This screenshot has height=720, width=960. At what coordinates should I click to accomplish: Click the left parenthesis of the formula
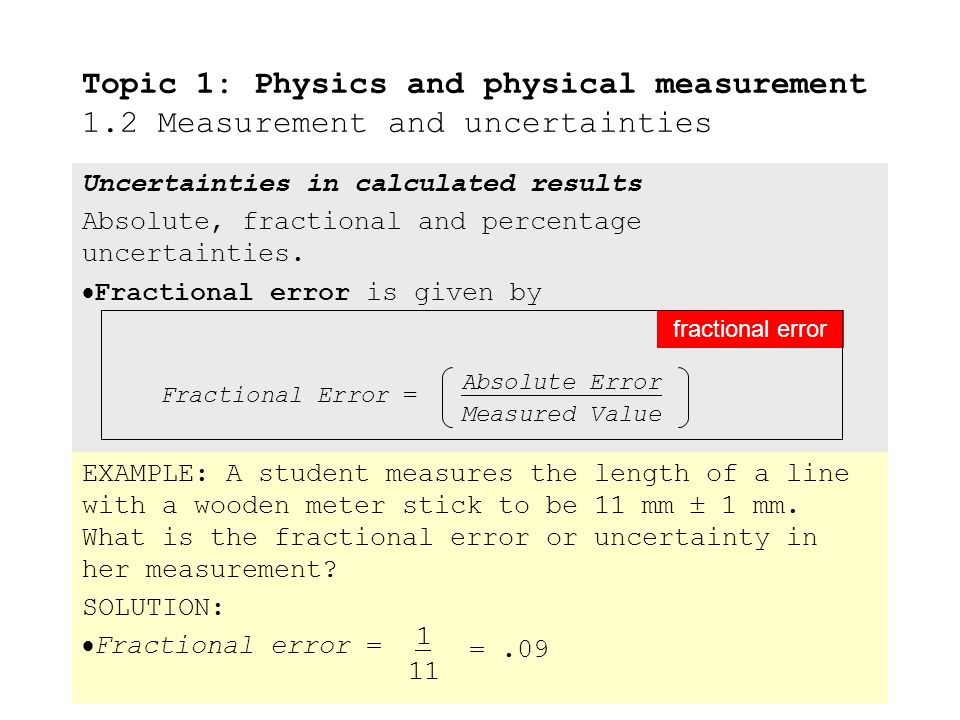point(448,397)
